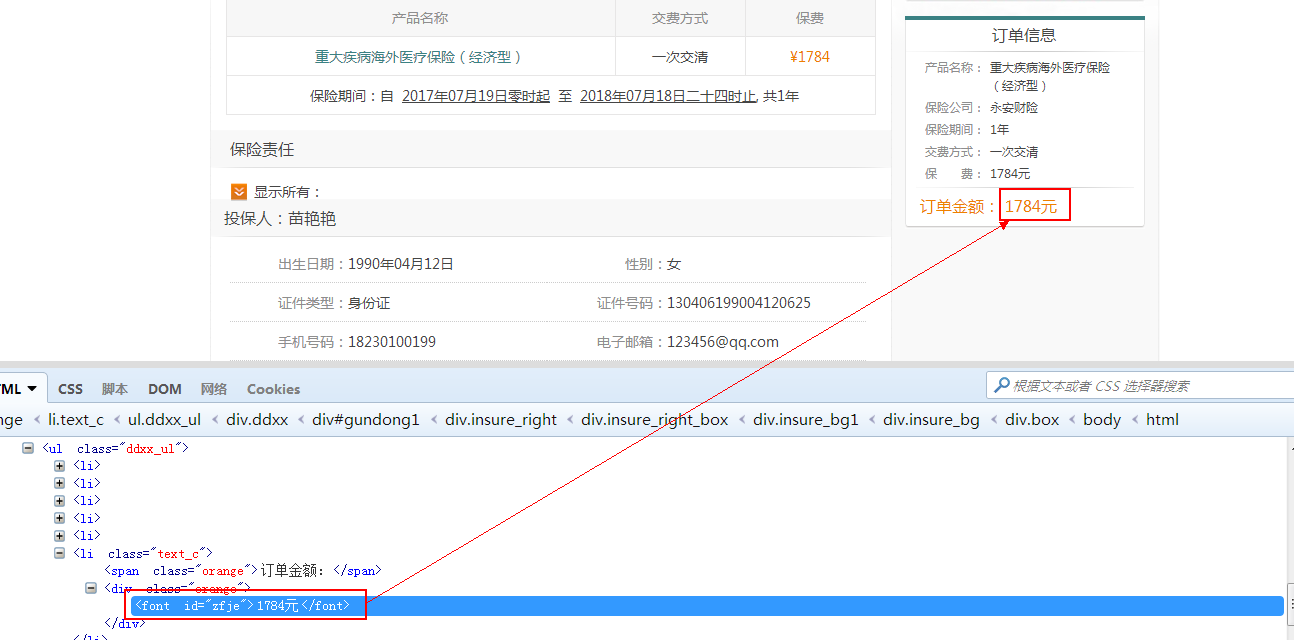Click the ID number 130406199004120625
This screenshot has width=1294, height=640.
(739, 303)
